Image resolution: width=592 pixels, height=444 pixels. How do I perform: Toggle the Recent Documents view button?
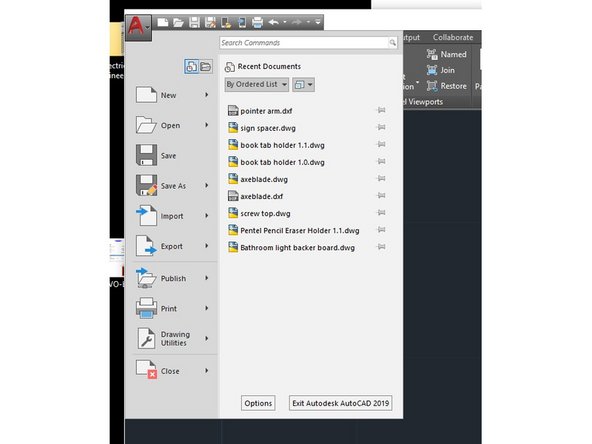click(x=191, y=66)
